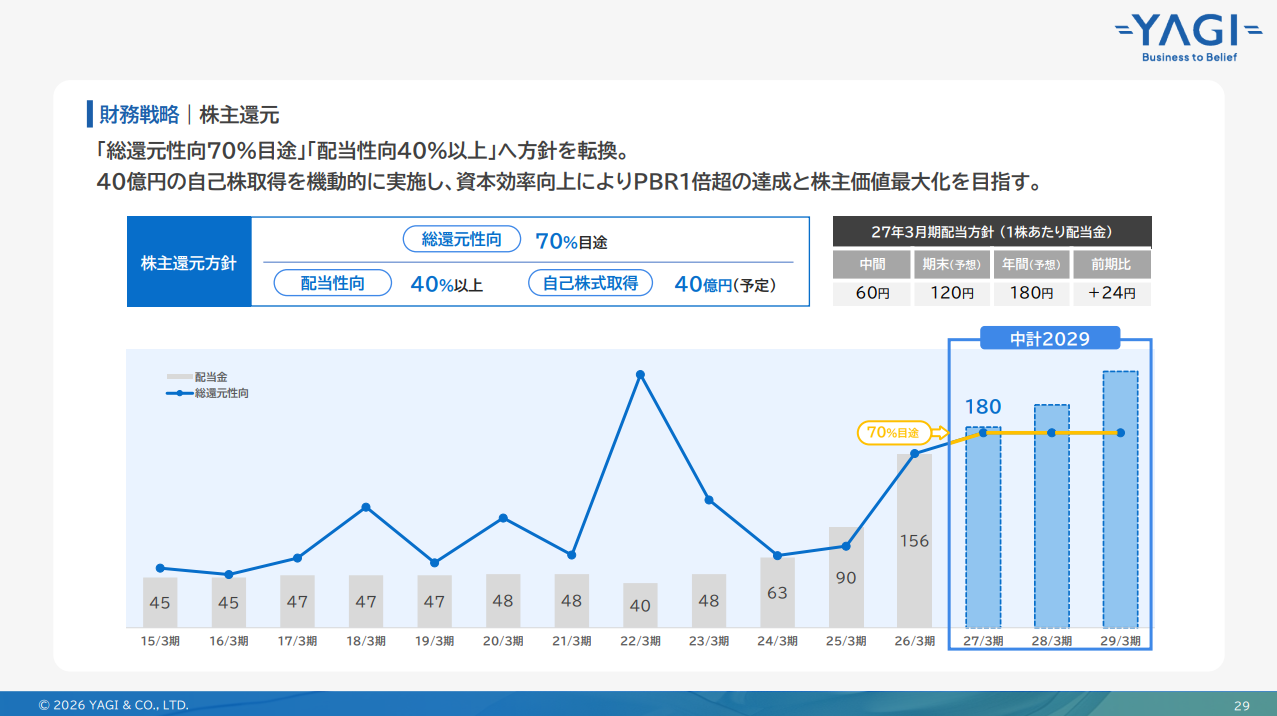The height and width of the screenshot is (716, 1277).
Task: Click the 配当性向 pill label
Action: 333,284
